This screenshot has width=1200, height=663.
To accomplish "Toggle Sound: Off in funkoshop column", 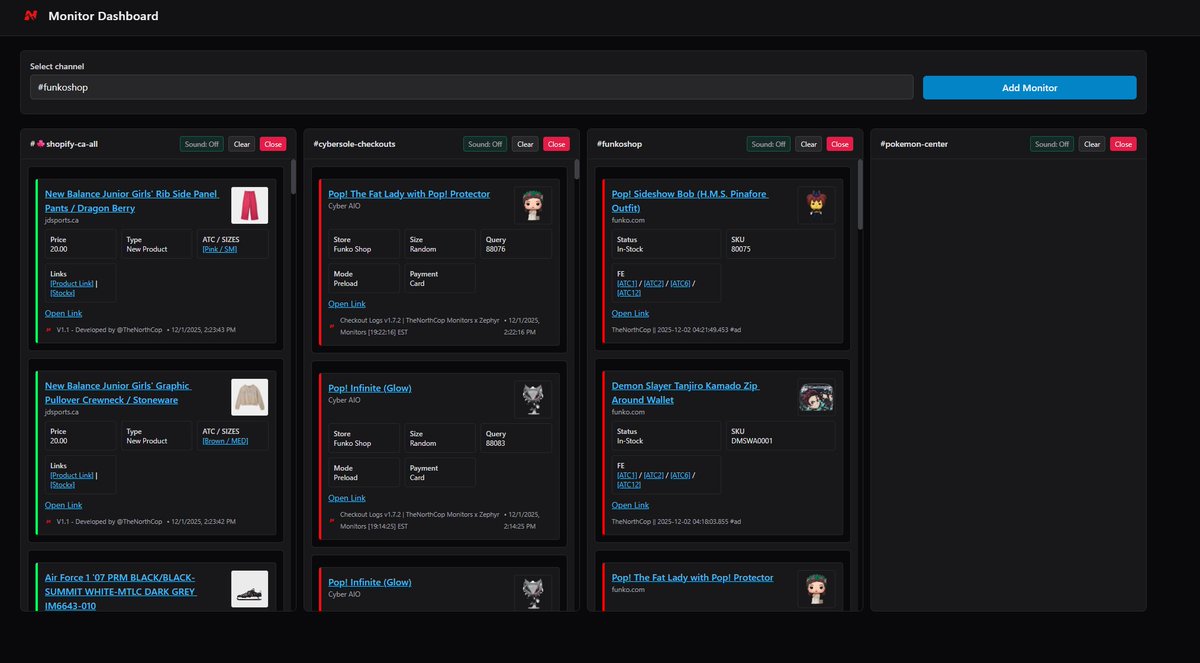I will (768, 144).
